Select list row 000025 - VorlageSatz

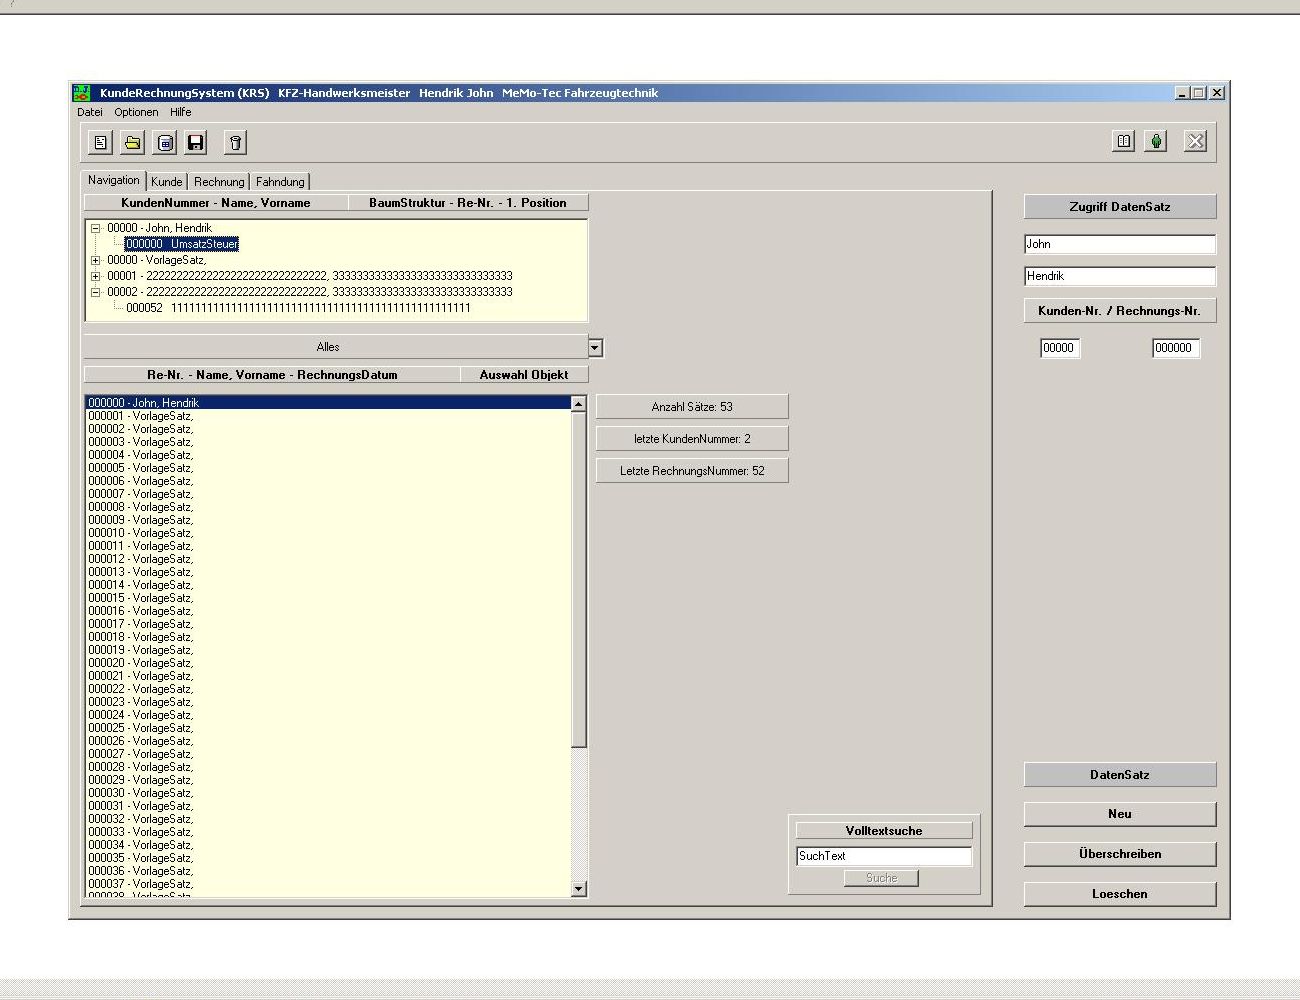pos(328,728)
